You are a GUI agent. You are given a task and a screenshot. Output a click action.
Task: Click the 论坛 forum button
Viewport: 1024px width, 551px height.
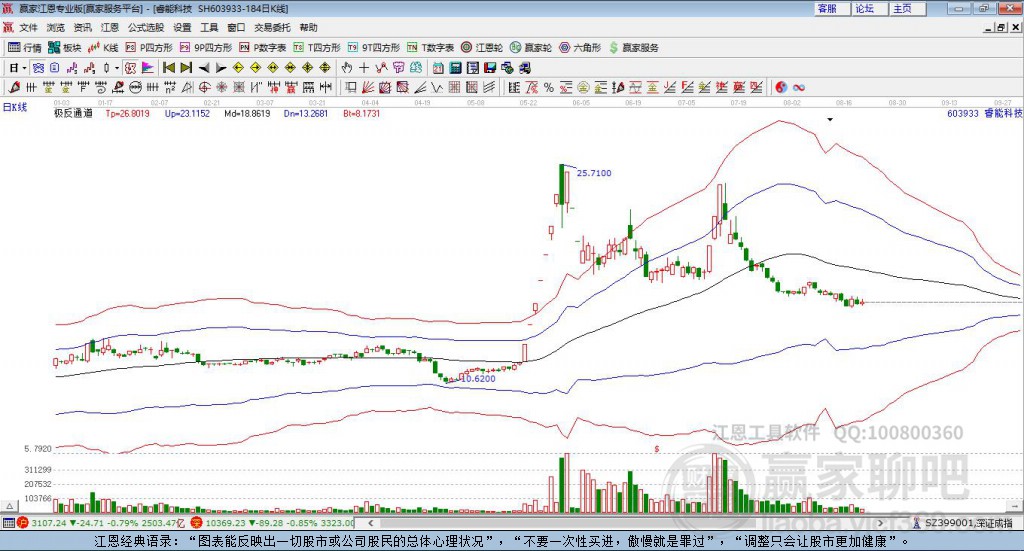pos(870,8)
